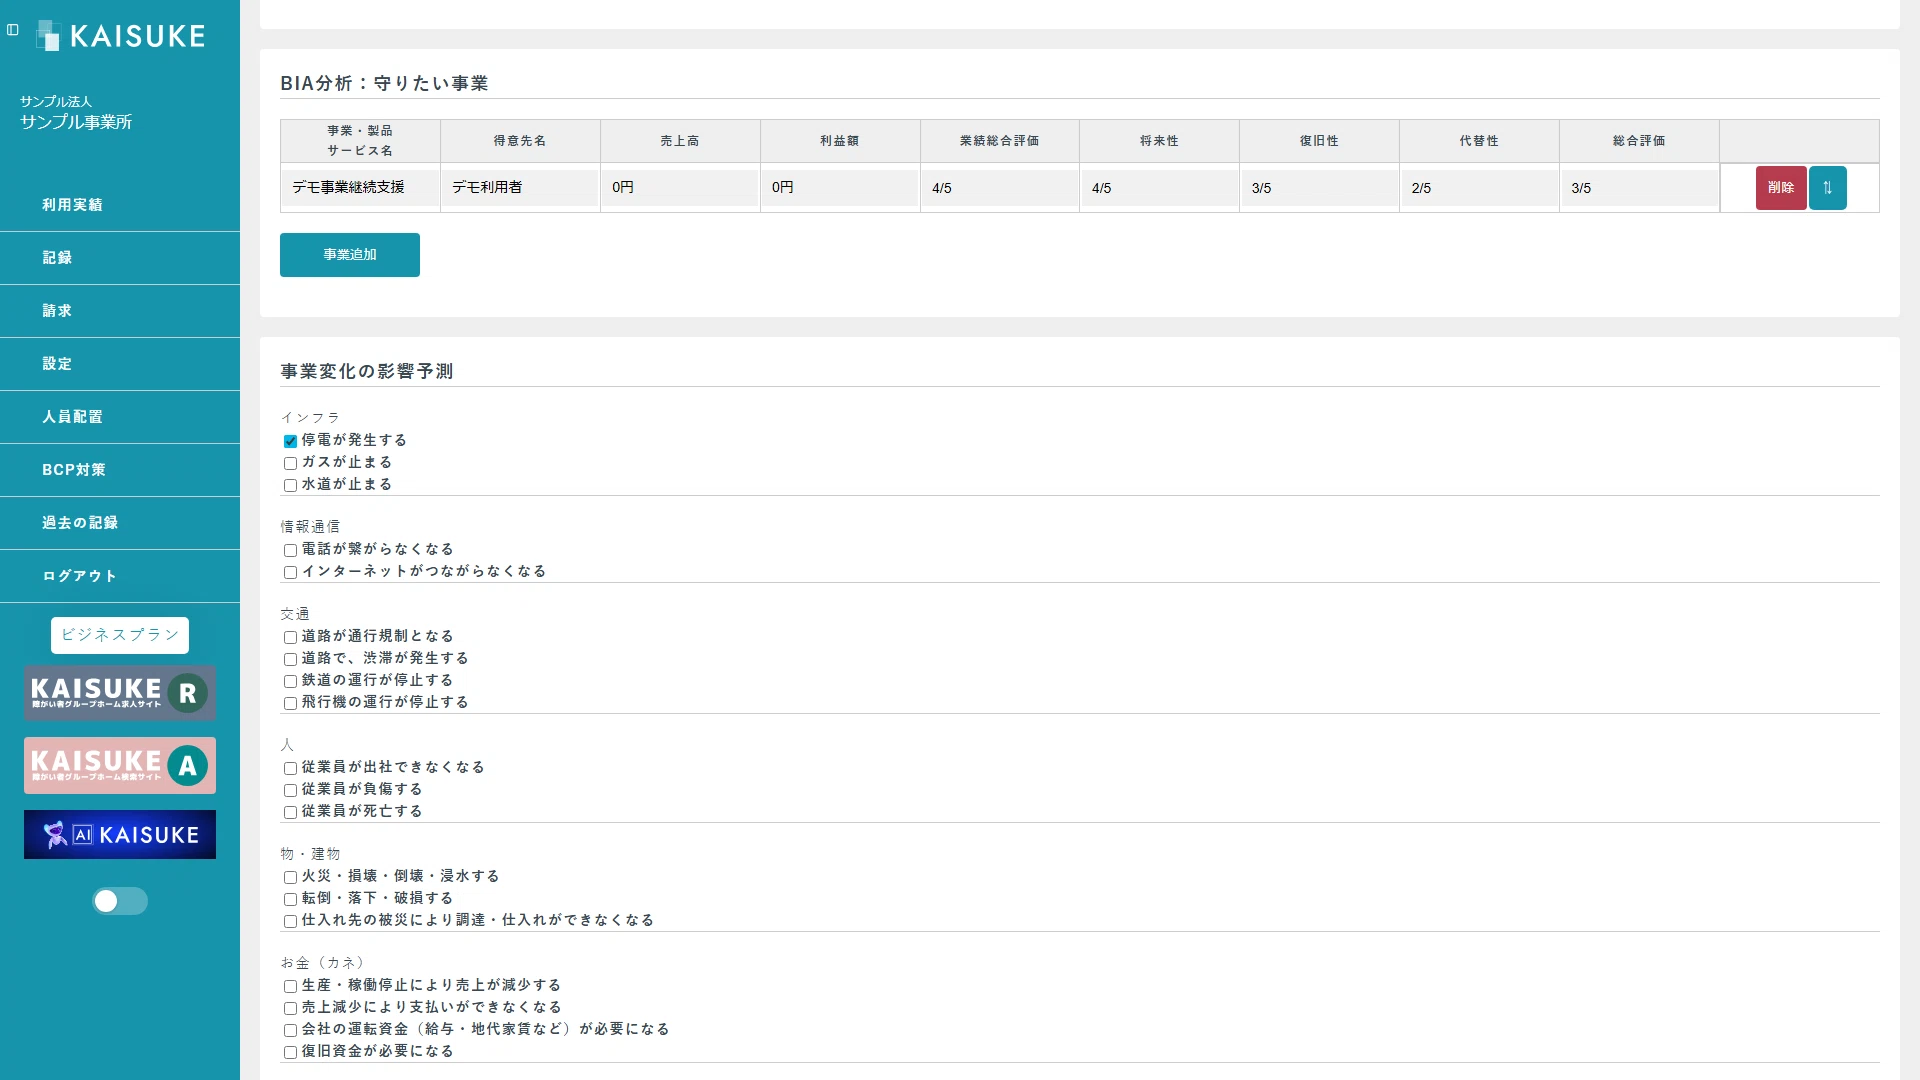
Task: Check 従業員が死亡する checkbox
Action: (x=290, y=812)
